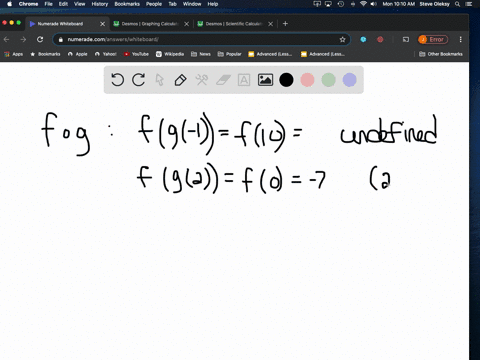Open the Bookmarks bookmark folder
The height and width of the screenshot is (360, 480).
[x=45, y=54]
